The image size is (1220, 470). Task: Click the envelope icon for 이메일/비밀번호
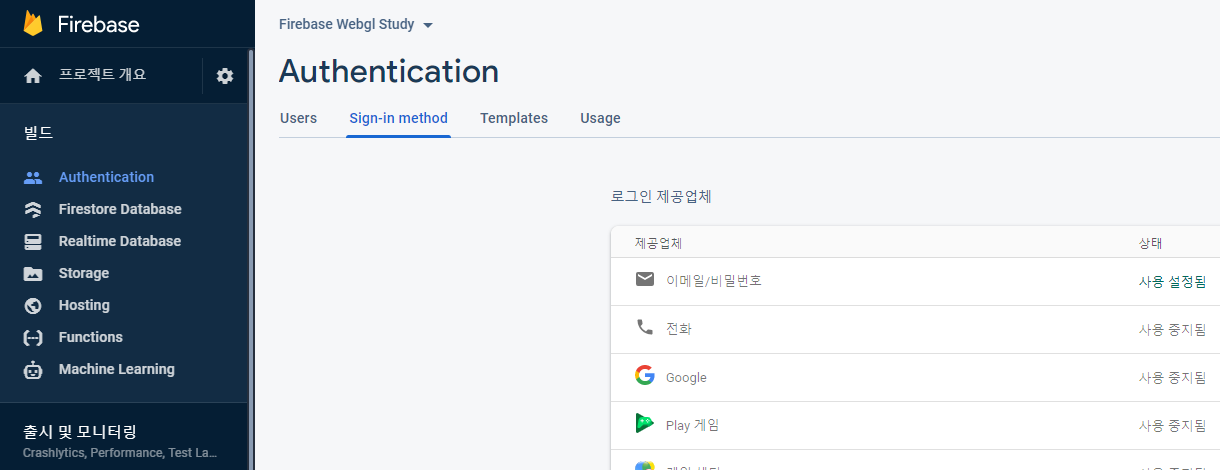point(645,279)
